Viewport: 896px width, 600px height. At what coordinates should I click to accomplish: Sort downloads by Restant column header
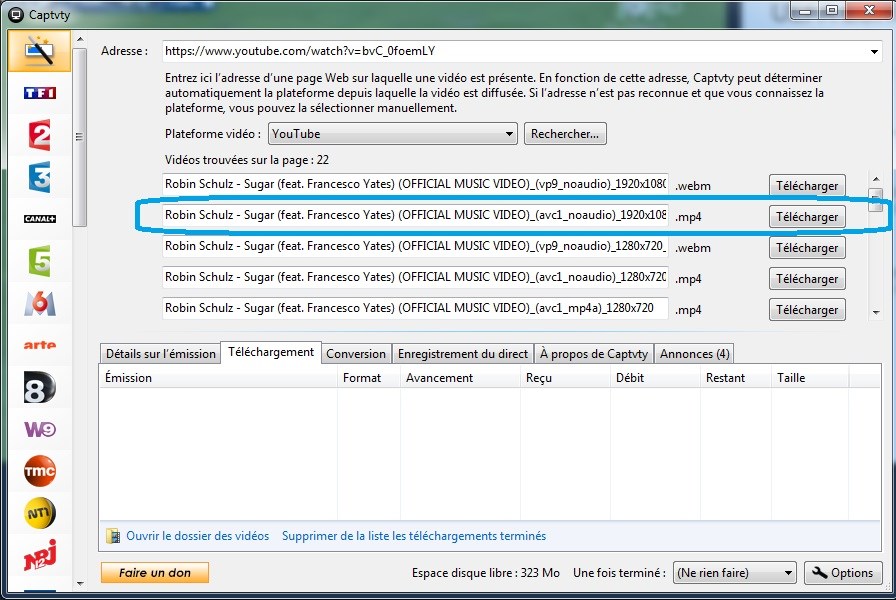(735, 378)
